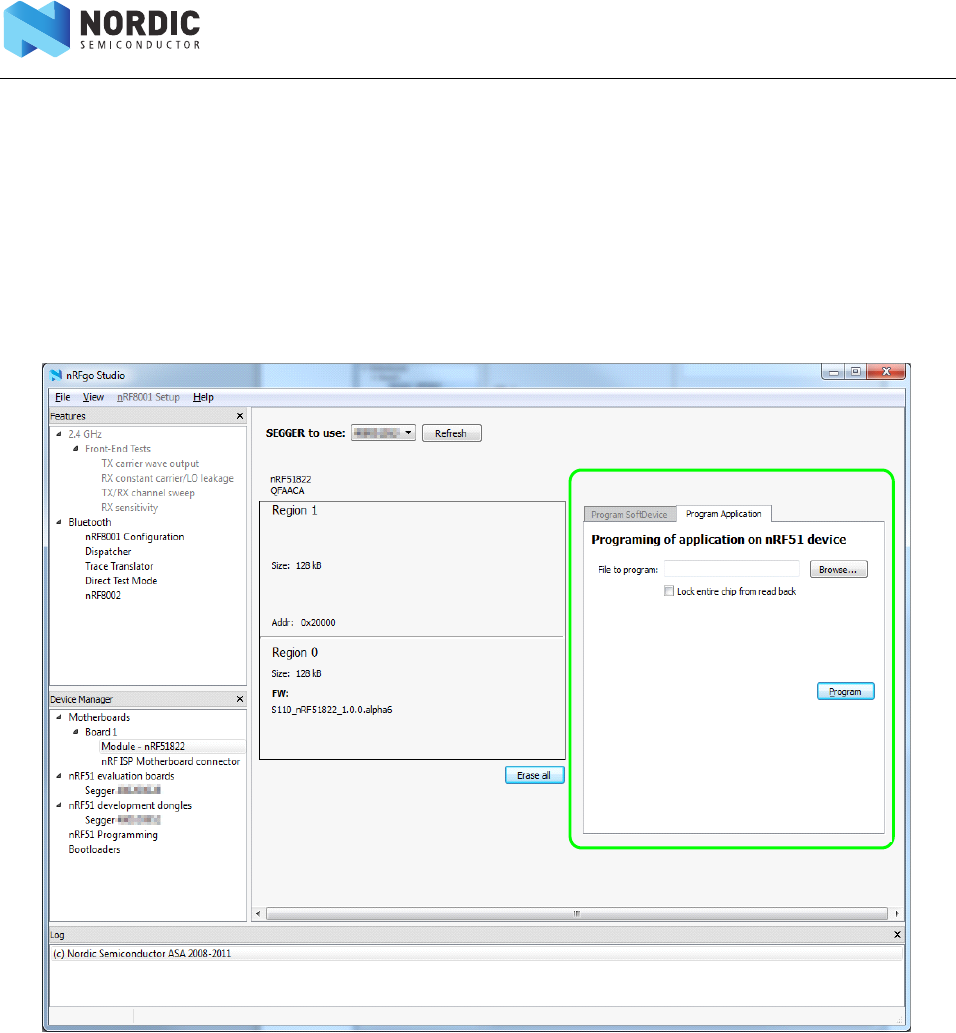Open nRF8001 Configuration
Viewport: 956px width, 1033px height.
pos(134,537)
